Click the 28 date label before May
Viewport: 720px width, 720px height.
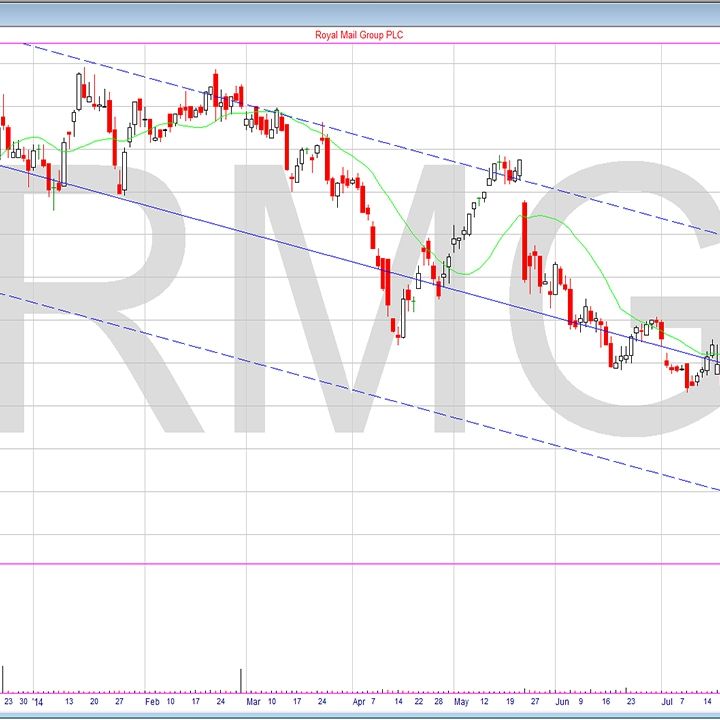coord(439,701)
